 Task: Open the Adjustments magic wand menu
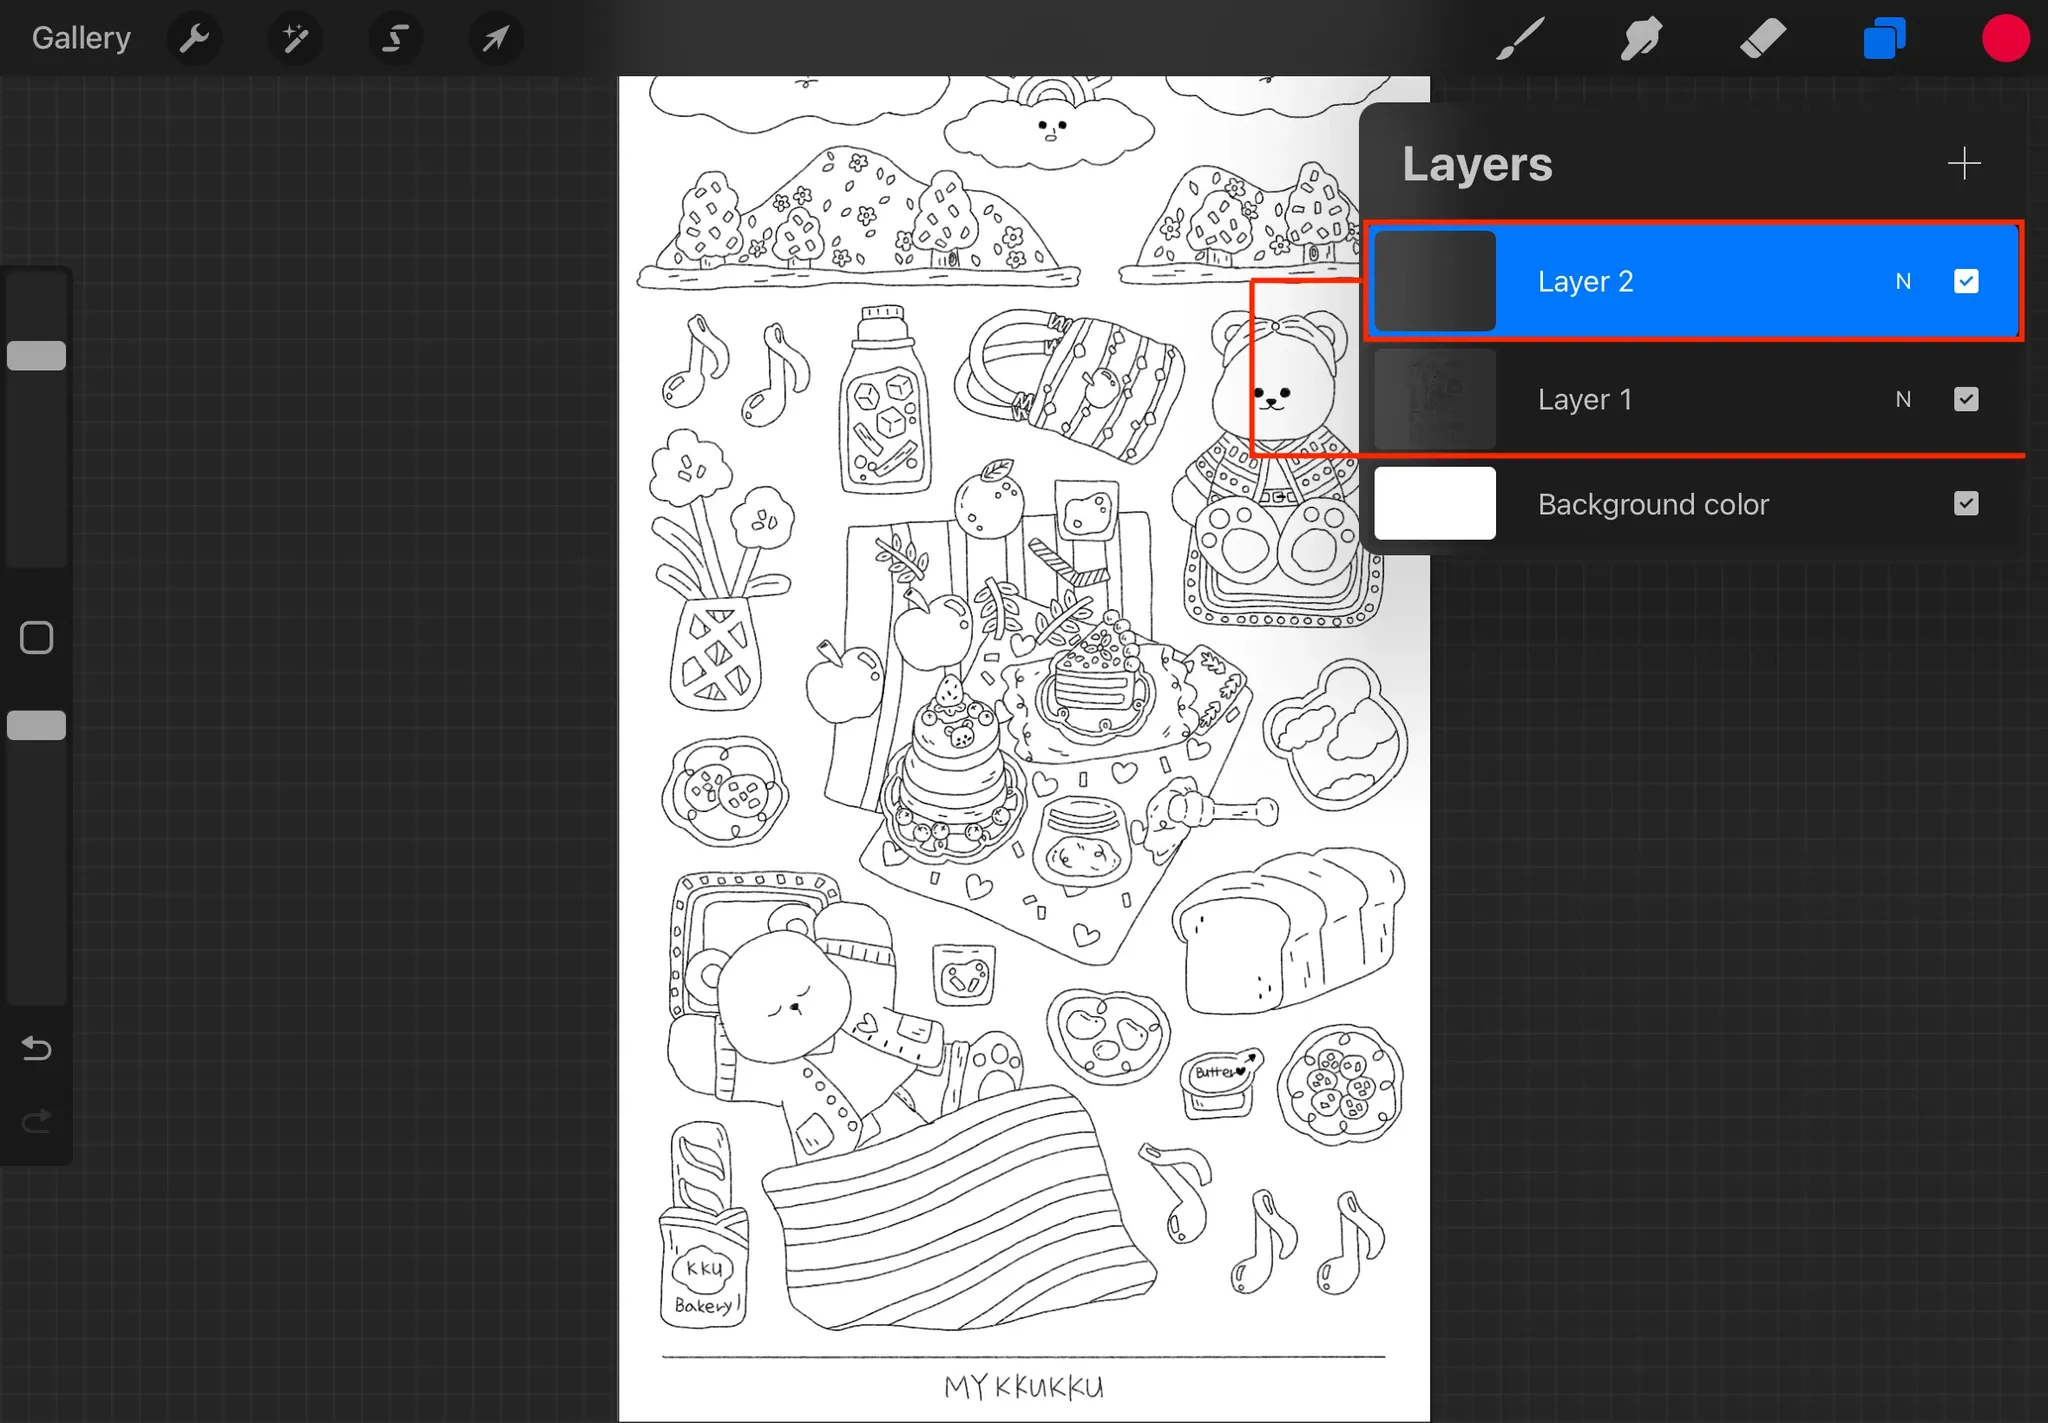click(x=295, y=39)
